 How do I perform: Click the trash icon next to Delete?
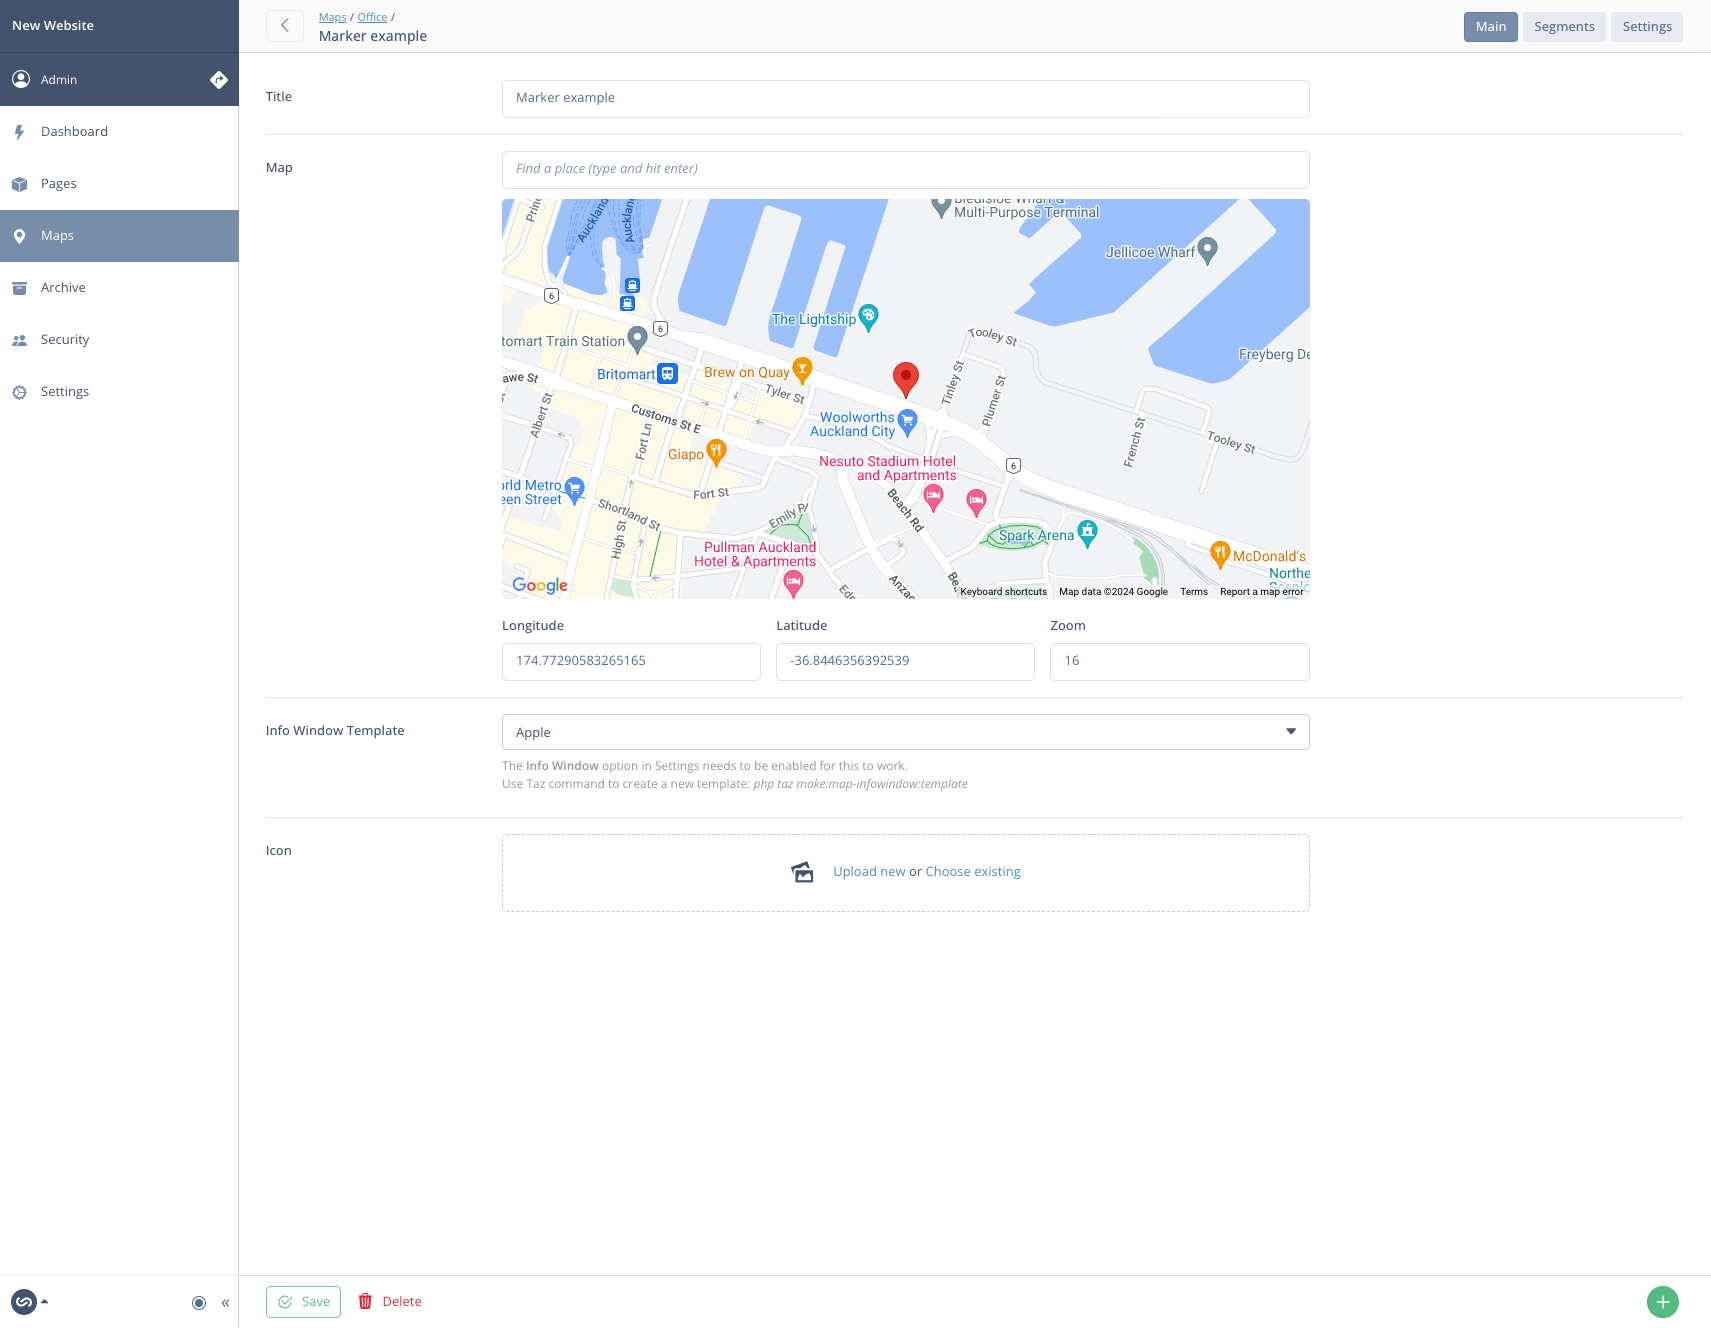click(365, 1301)
